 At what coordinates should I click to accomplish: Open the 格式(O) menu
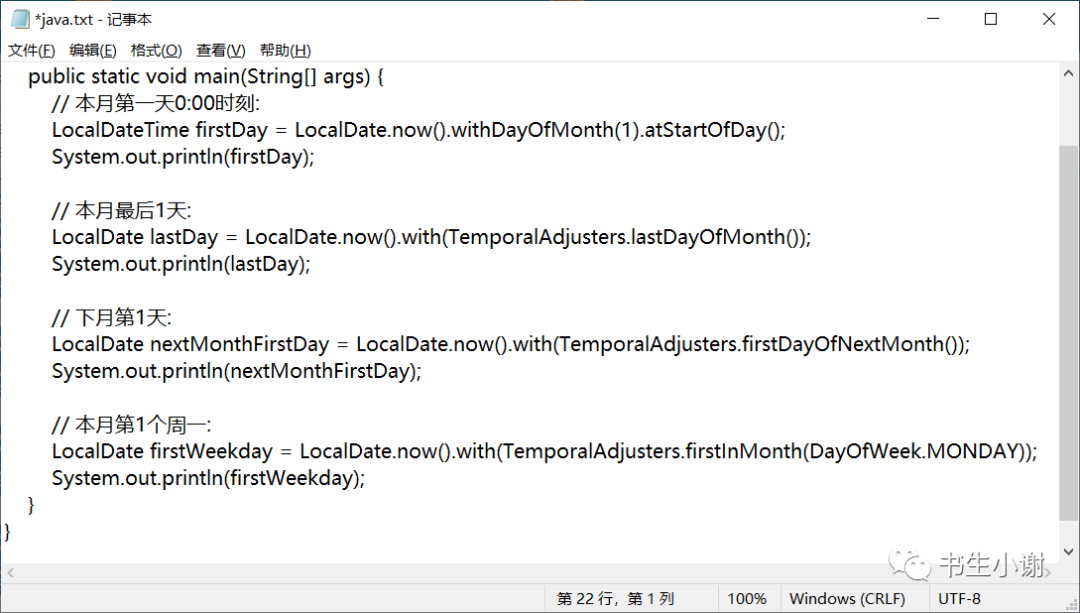pyautogui.click(x=154, y=49)
